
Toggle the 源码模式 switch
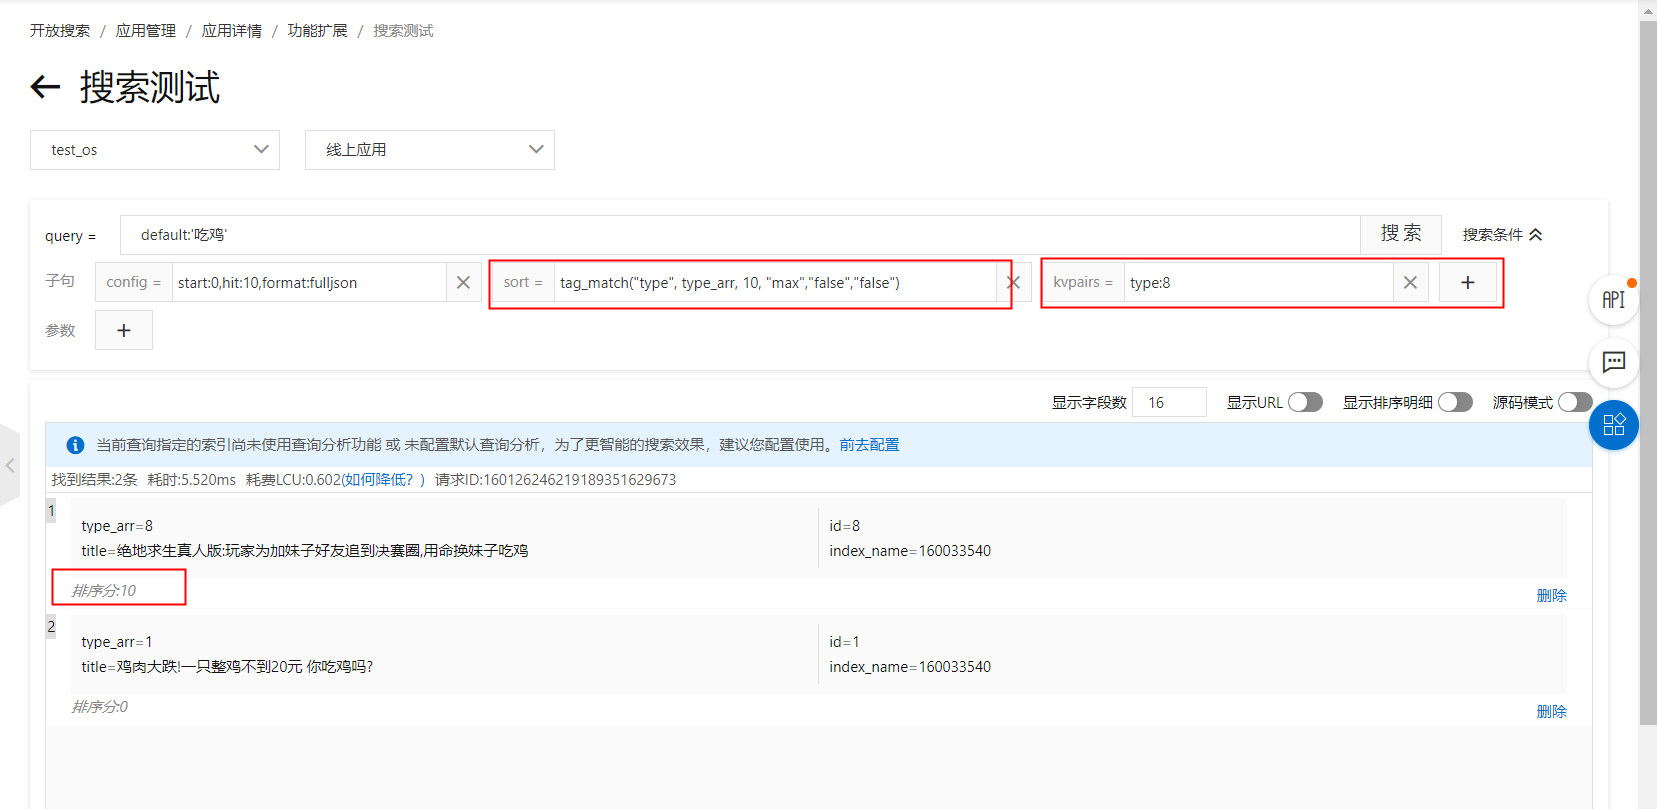coord(1575,402)
